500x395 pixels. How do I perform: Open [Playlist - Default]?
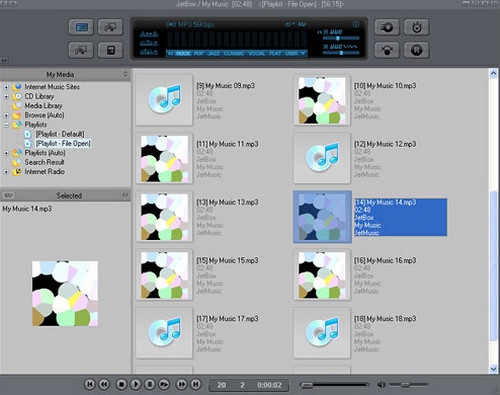coord(60,134)
